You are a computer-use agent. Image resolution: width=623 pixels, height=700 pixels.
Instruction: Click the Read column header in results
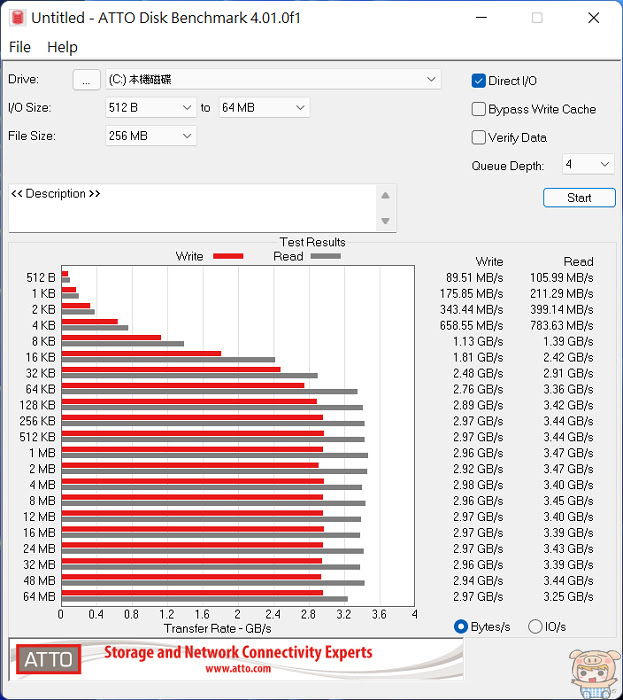[578, 262]
